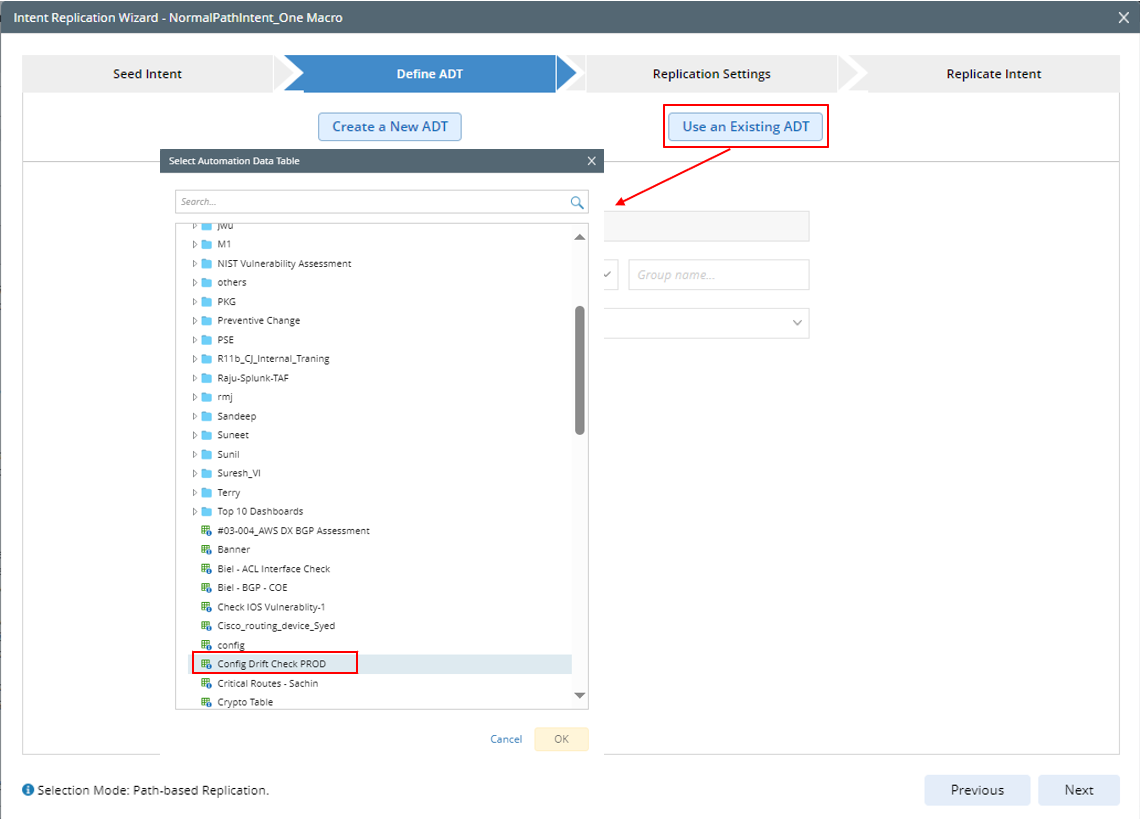Click the search magnifier icon in dialog
Viewport: 1140px width, 819px height.
[x=577, y=202]
